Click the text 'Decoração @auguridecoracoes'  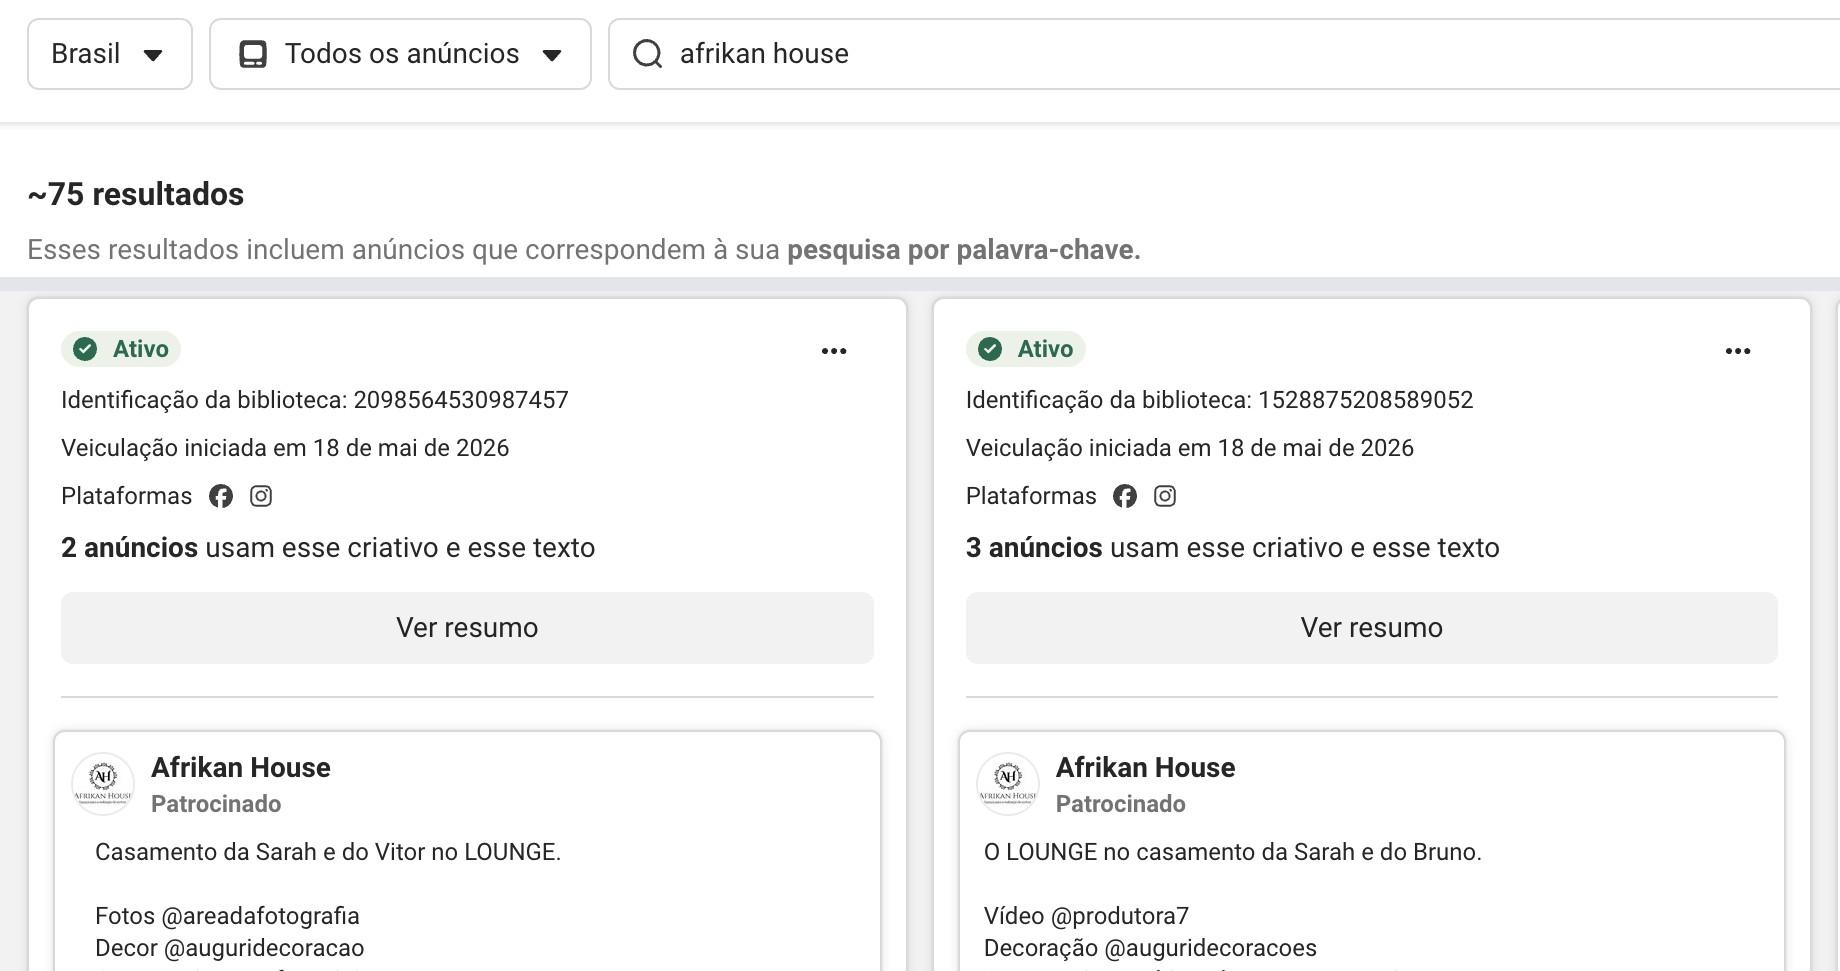pyautogui.click(x=1151, y=948)
